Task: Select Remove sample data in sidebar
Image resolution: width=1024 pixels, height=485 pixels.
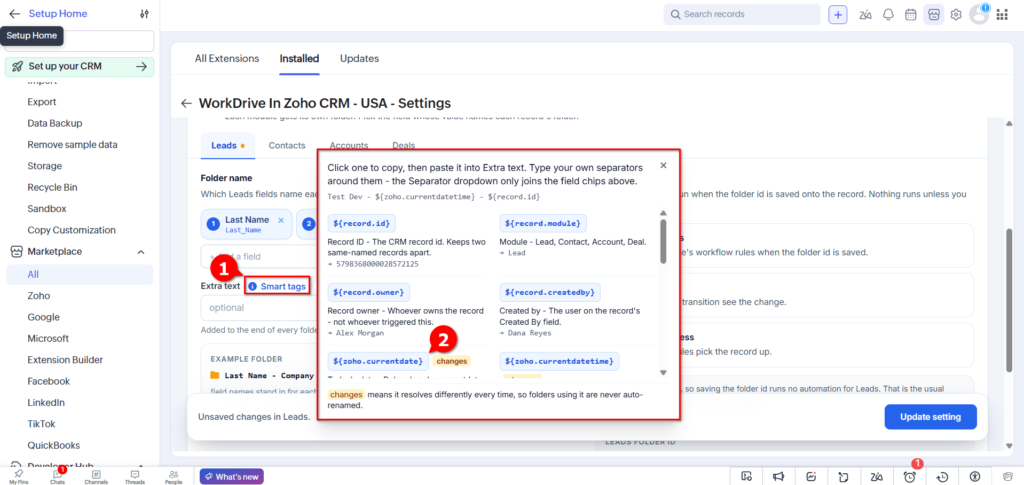Action: (72, 144)
